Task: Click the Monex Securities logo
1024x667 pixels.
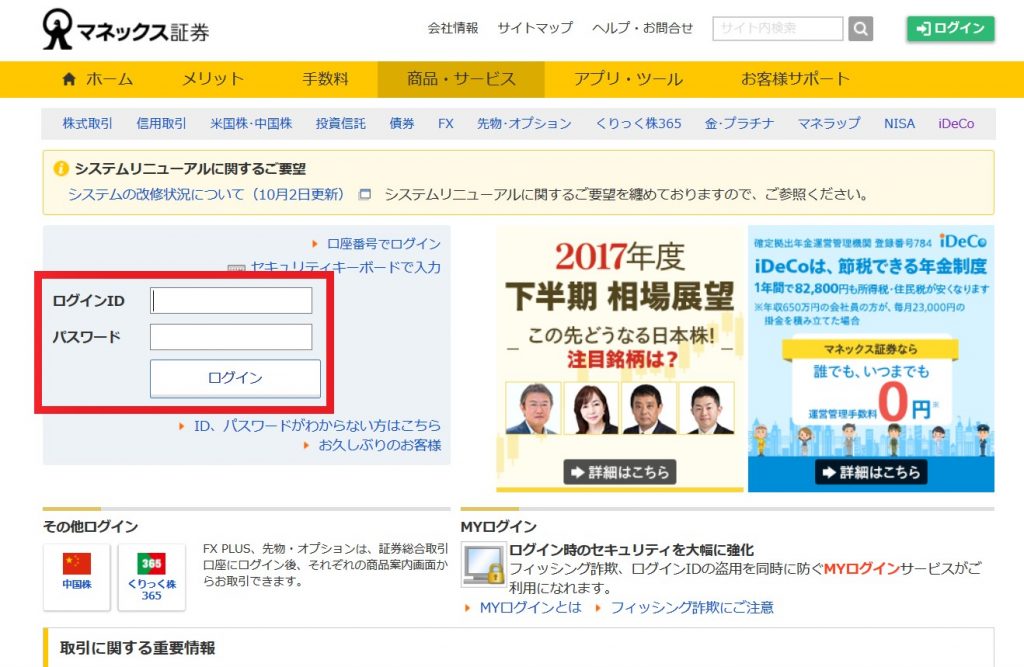Action: pos(125,29)
